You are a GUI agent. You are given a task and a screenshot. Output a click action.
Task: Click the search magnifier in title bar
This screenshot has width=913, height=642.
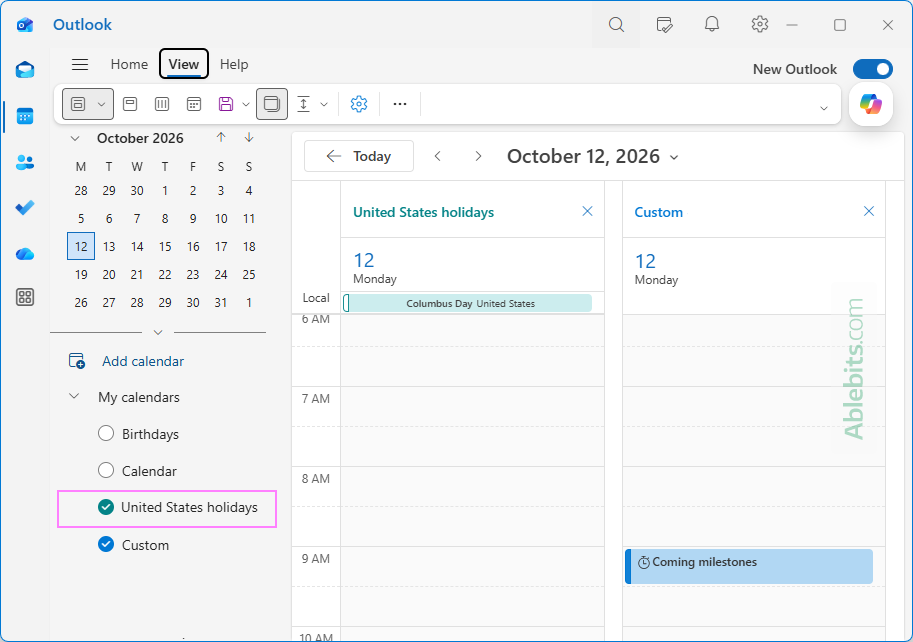coord(616,24)
